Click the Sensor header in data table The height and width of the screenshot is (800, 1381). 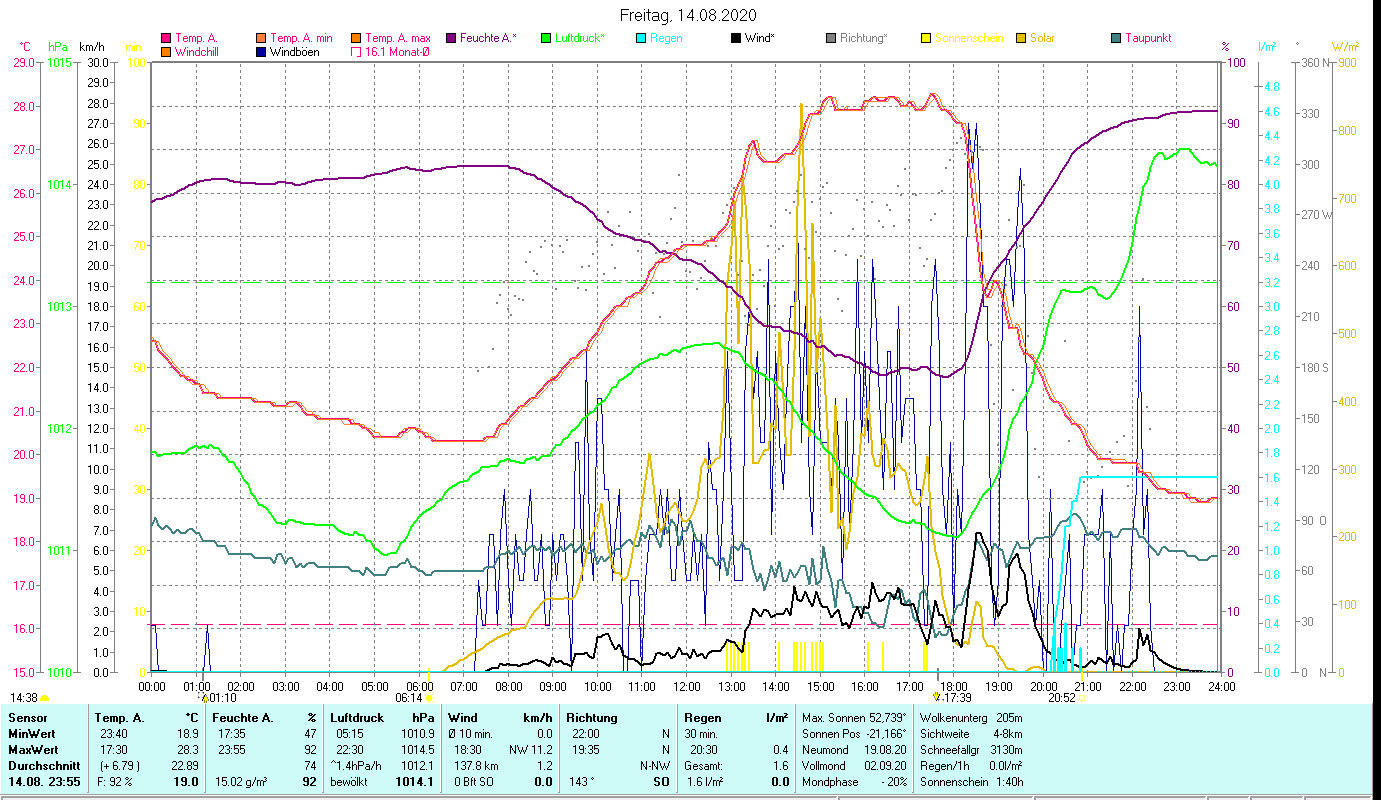28,718
